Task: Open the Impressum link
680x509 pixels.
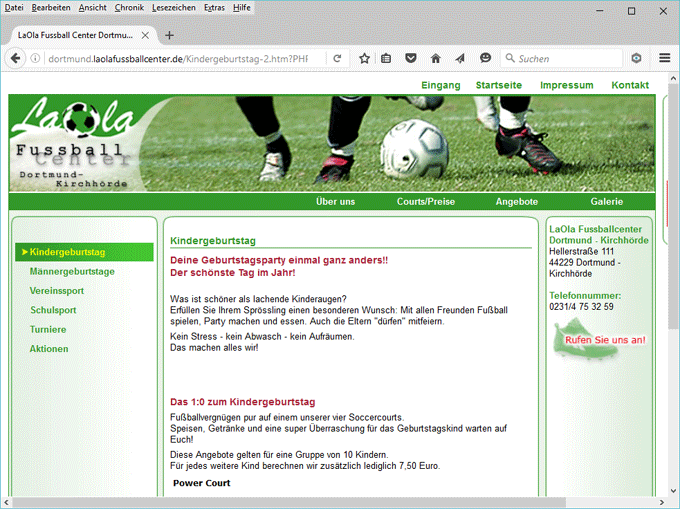Action: (x=566, y=85)
